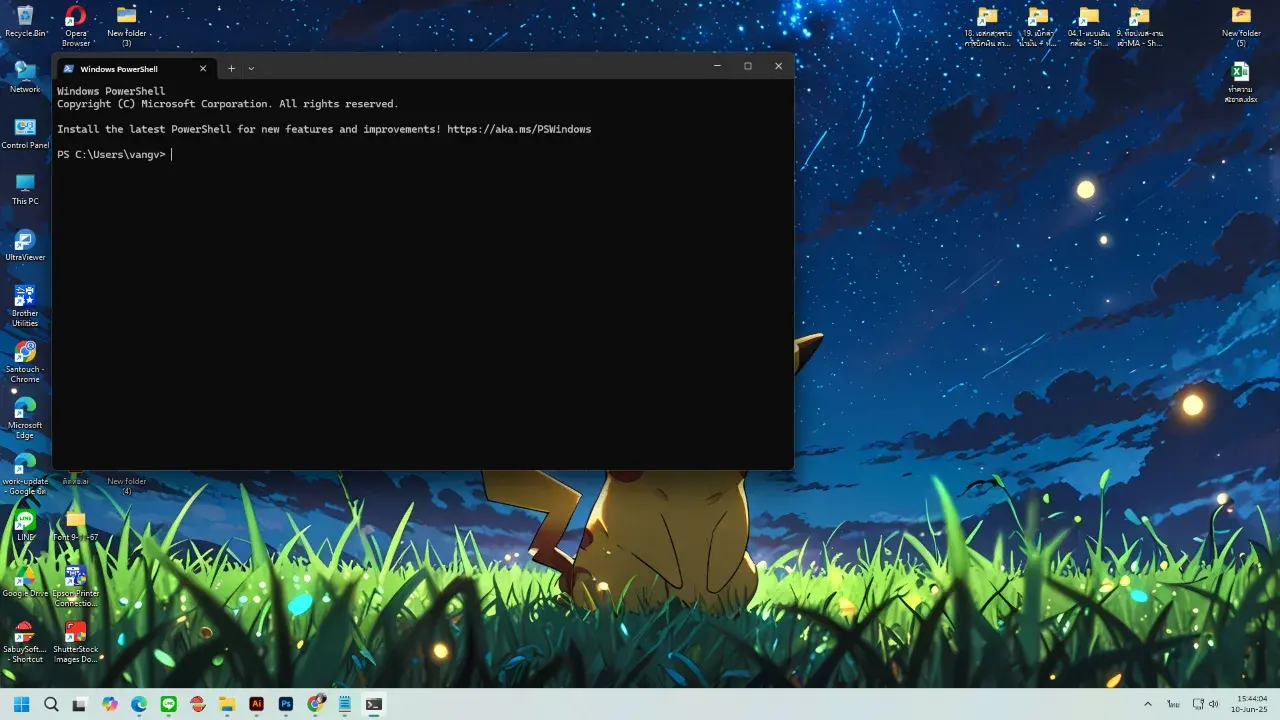
Task: Open work-update Google shortcut on desktop
Action: [x=25, y=475]
